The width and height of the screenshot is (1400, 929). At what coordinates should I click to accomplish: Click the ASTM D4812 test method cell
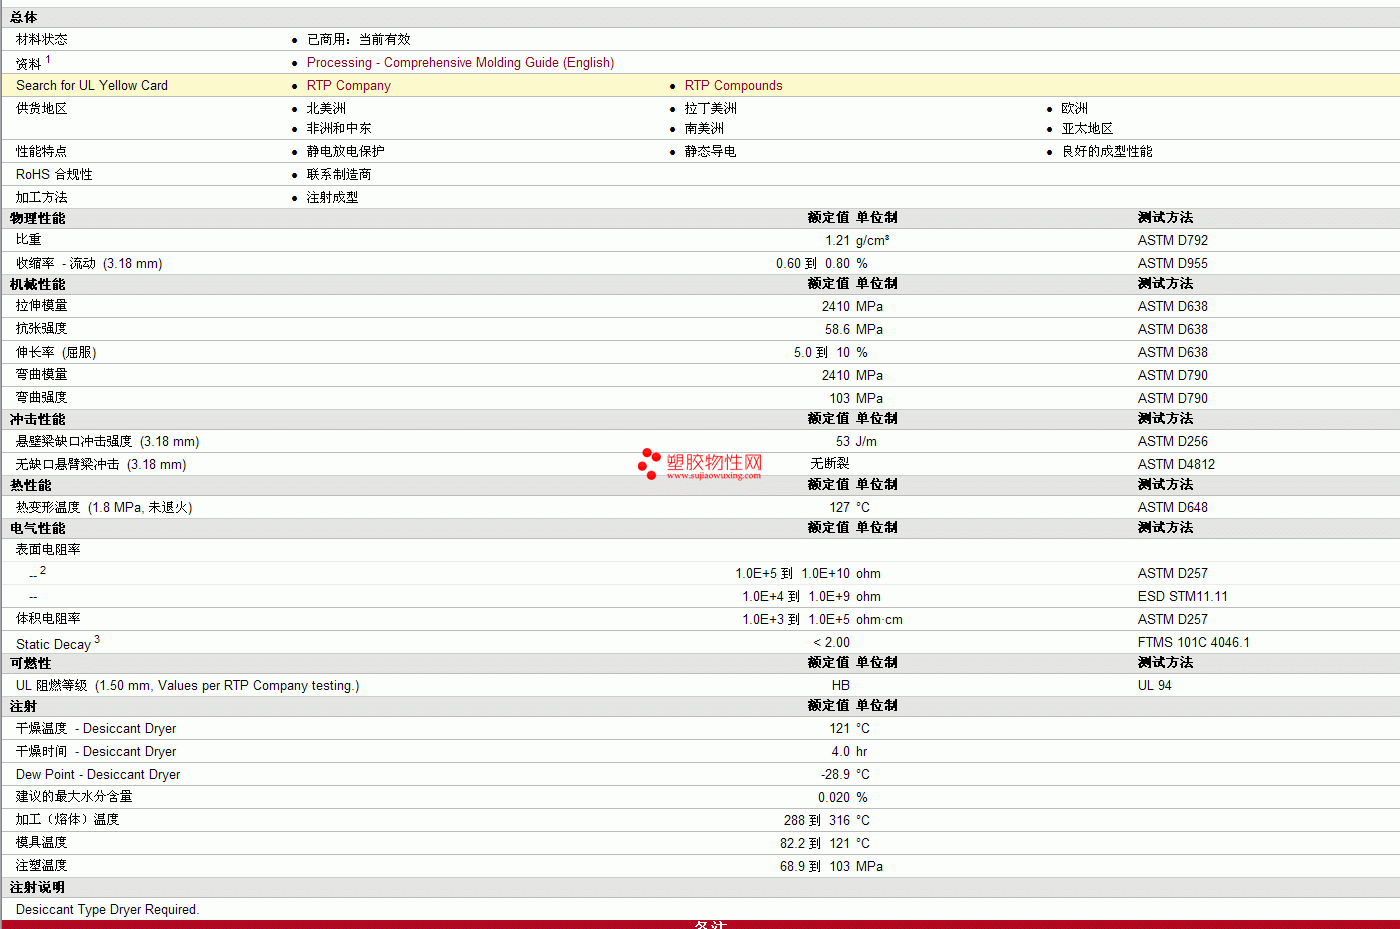coord(1177,464)
